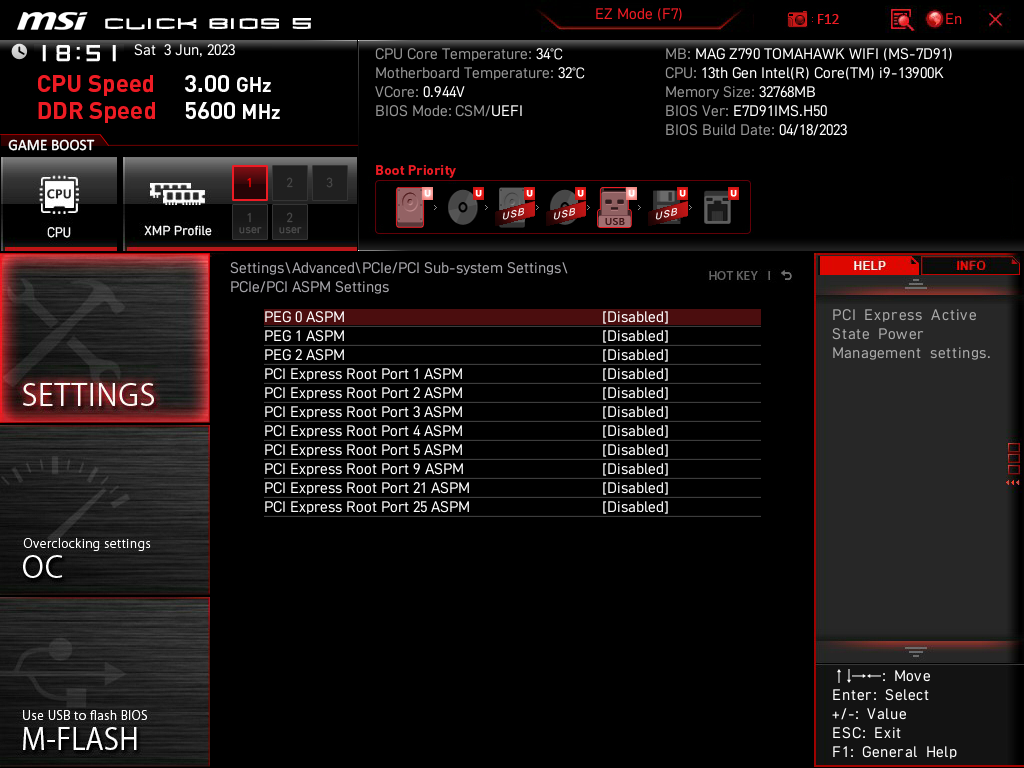Select the network boot device icon
Screen dimensions: 1024x768
[x=720, y=207]
